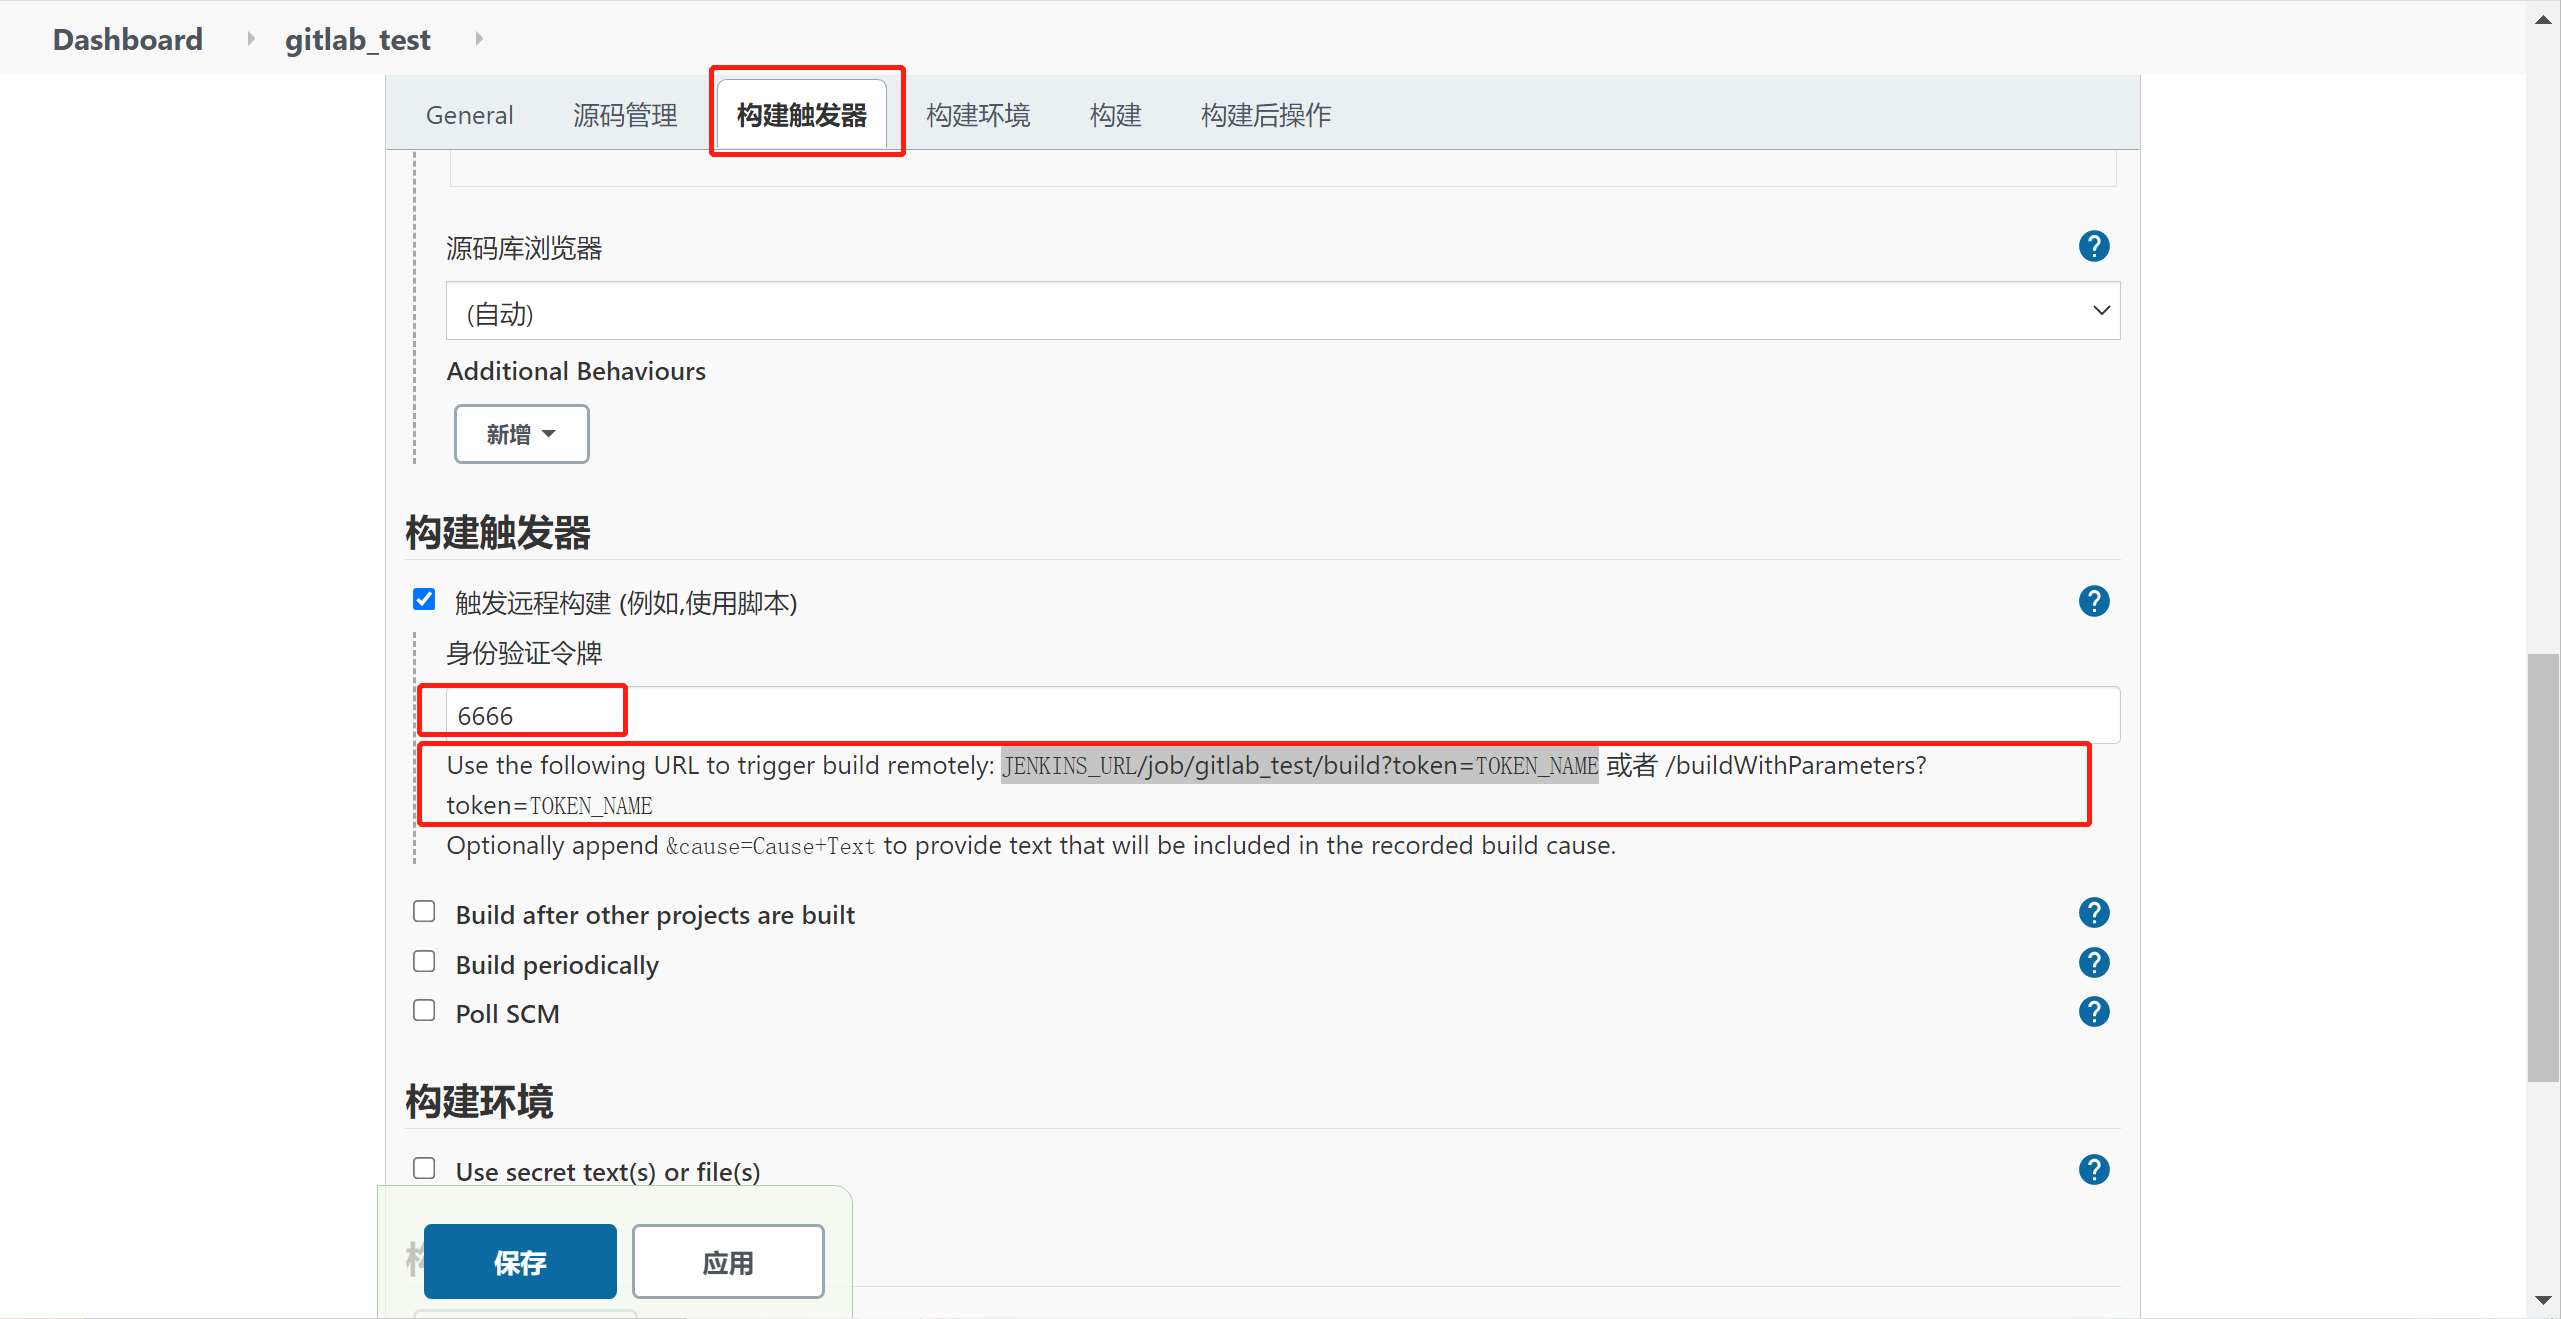Open help for 源码库浏览器 setting
Image resolution: width=2561 pixels, height=1319 pixels.
coord(2093,246)
